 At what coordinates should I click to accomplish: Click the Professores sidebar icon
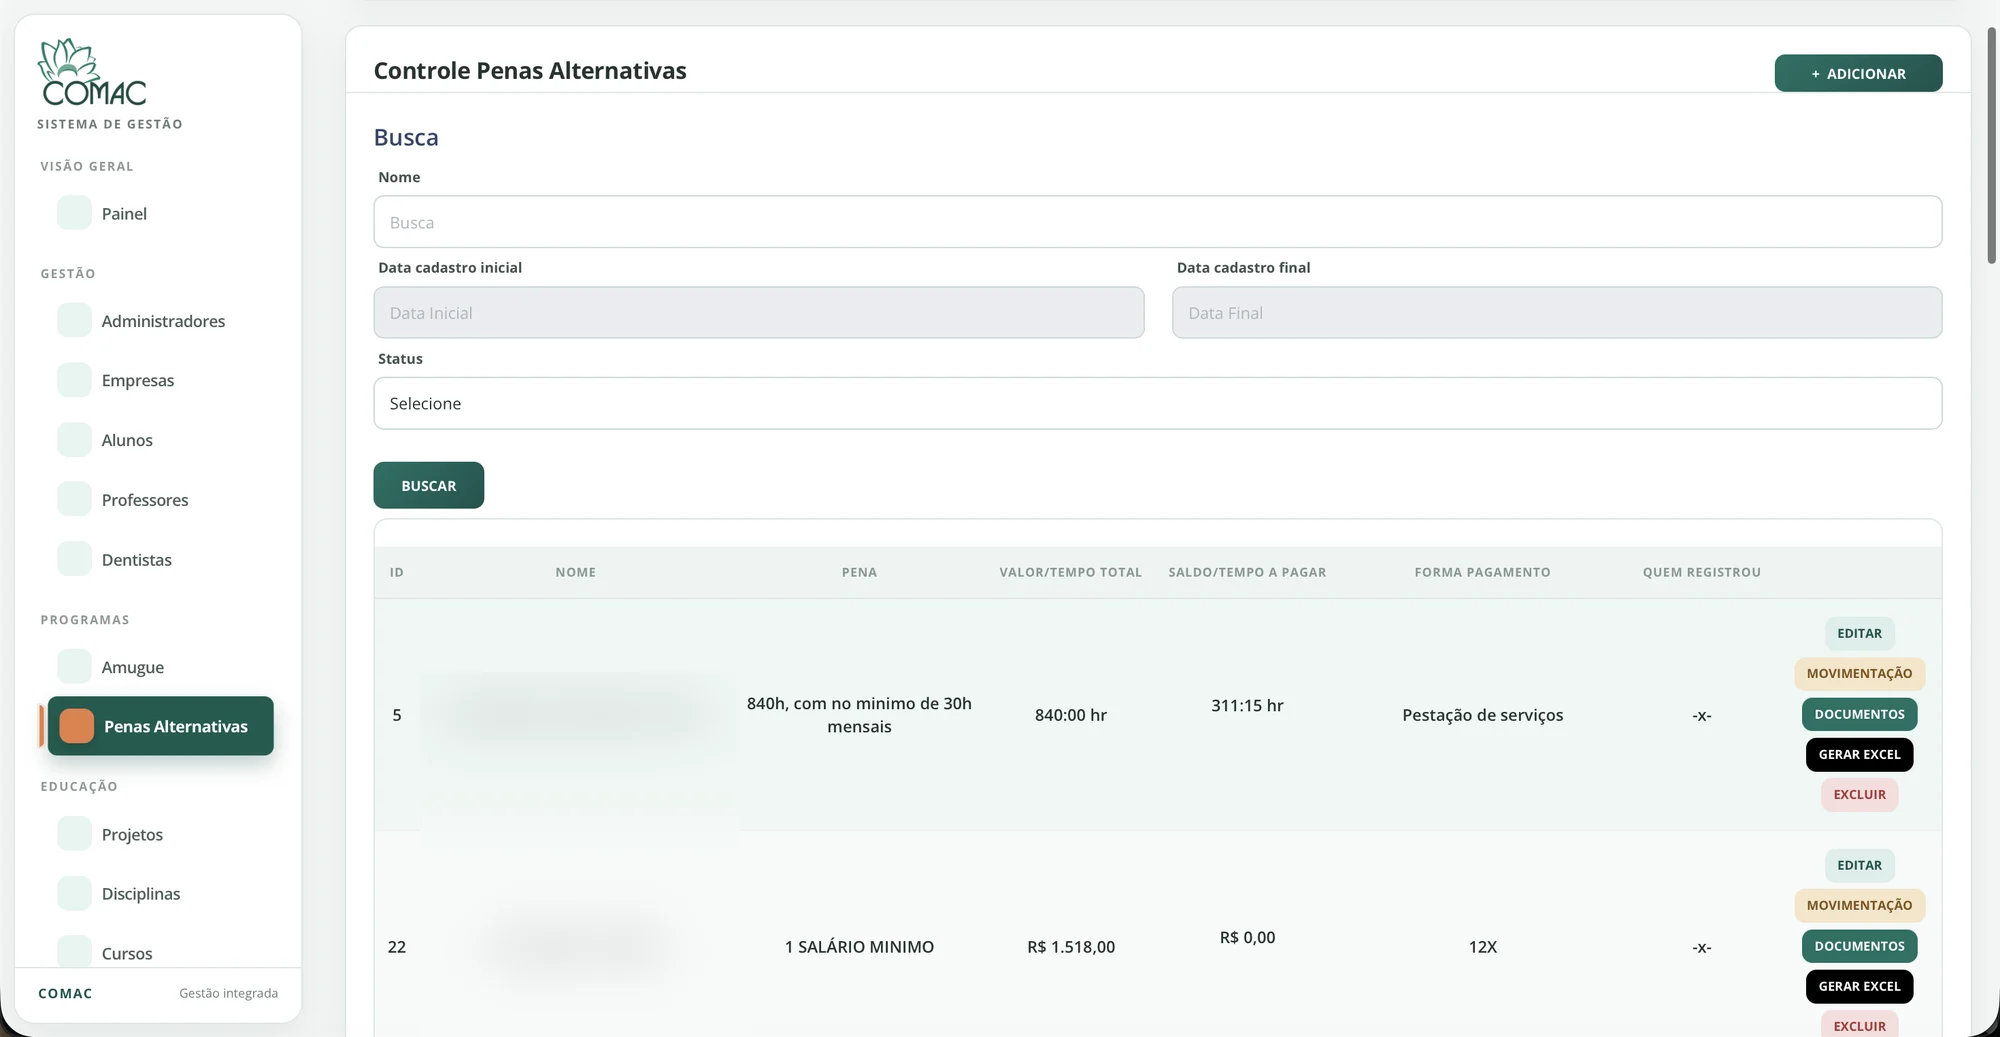[74, 499]
